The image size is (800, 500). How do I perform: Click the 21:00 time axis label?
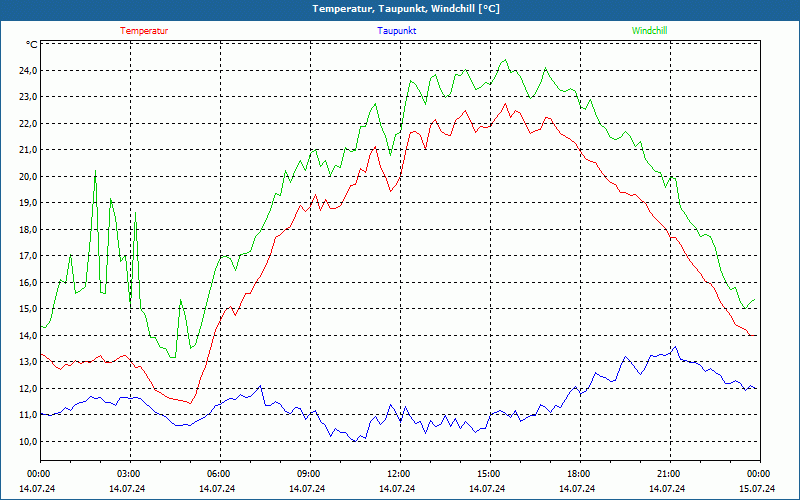(x=668, y=474)
